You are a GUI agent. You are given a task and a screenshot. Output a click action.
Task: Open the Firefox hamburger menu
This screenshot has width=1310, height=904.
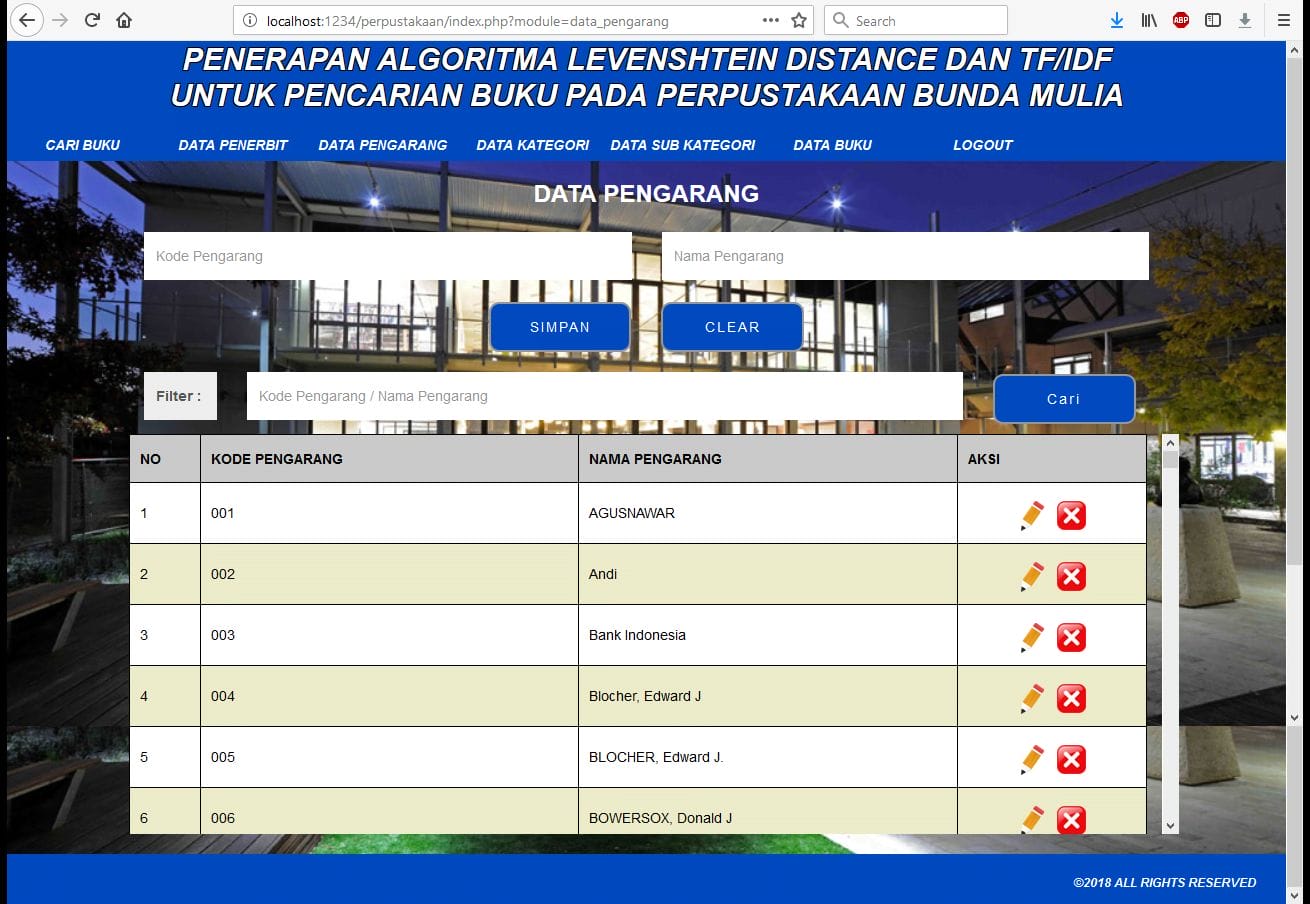point(1283,20)
